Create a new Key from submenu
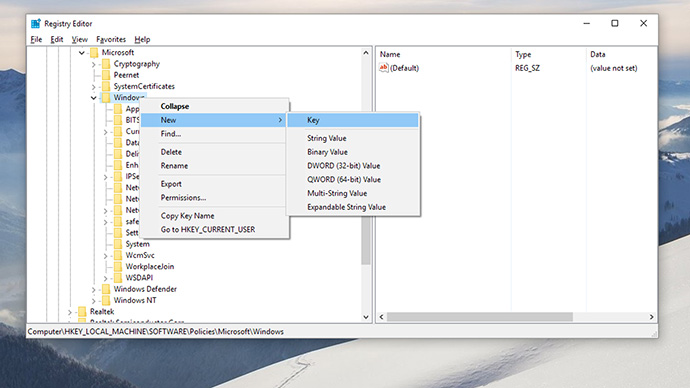This screenshot has width=690, height=388. [x=353, y=120]
